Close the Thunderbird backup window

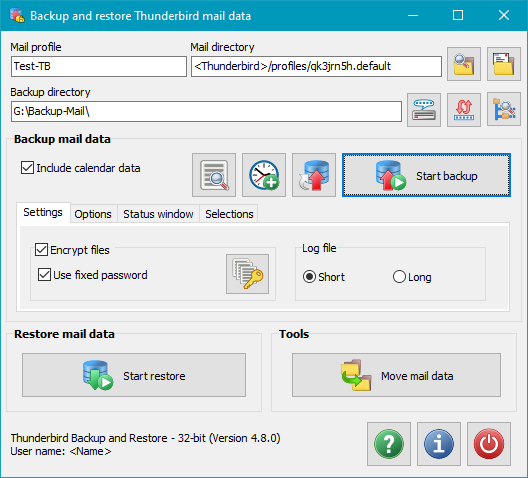point(504,15)
